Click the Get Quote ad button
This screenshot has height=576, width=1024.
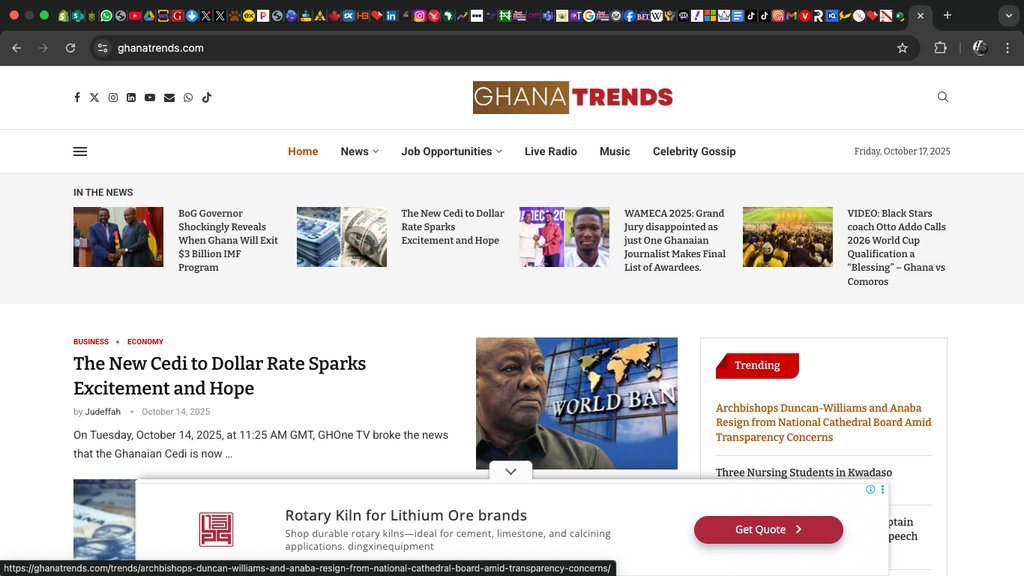pos(768,530)
